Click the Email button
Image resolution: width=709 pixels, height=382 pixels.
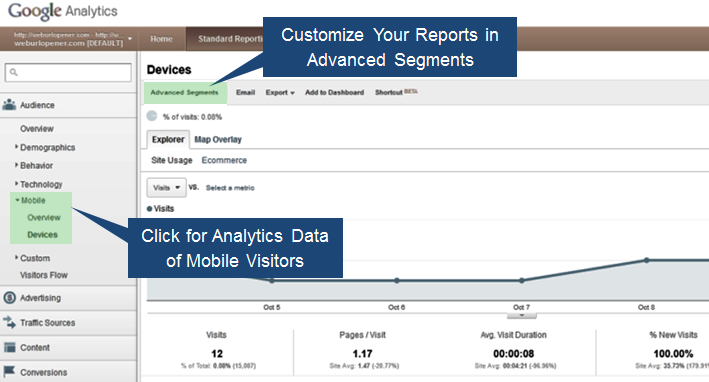click(246, 92)
